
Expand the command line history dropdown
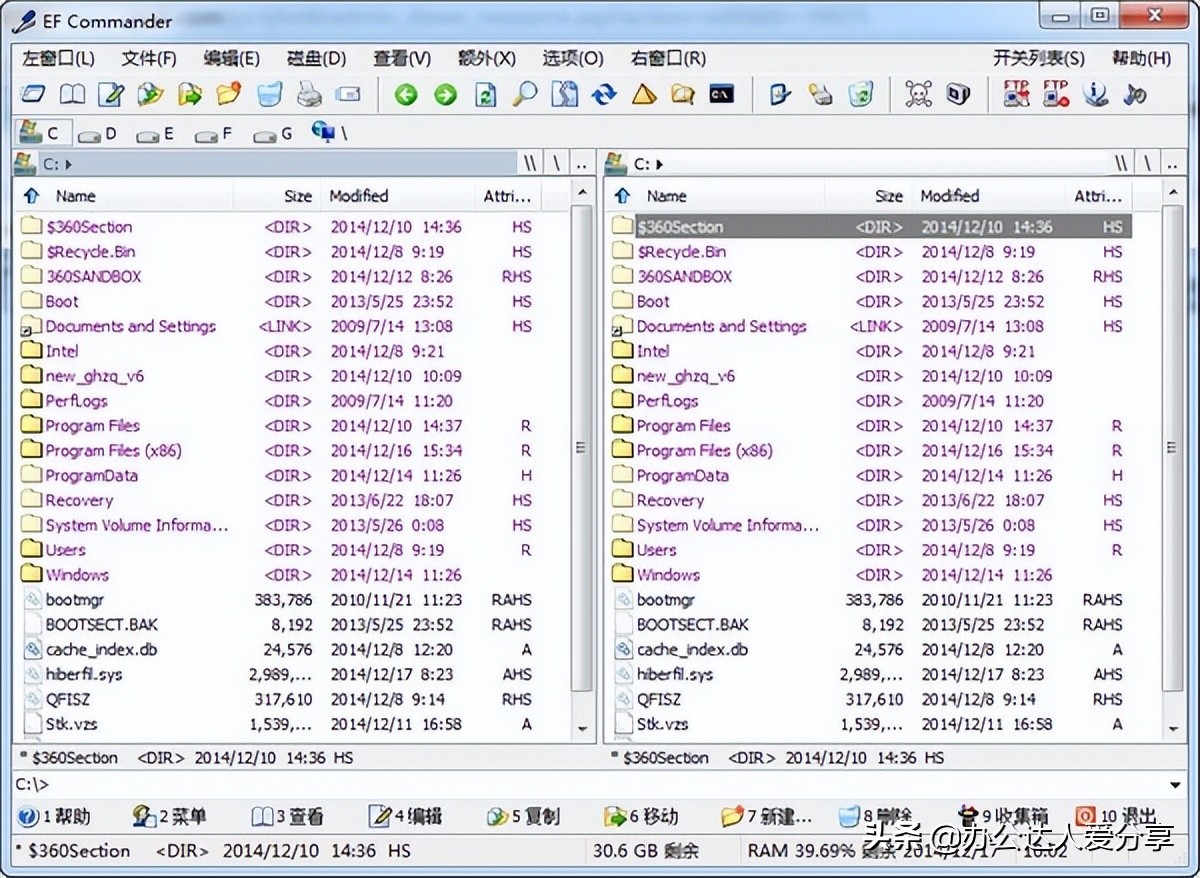[1175, 785]
